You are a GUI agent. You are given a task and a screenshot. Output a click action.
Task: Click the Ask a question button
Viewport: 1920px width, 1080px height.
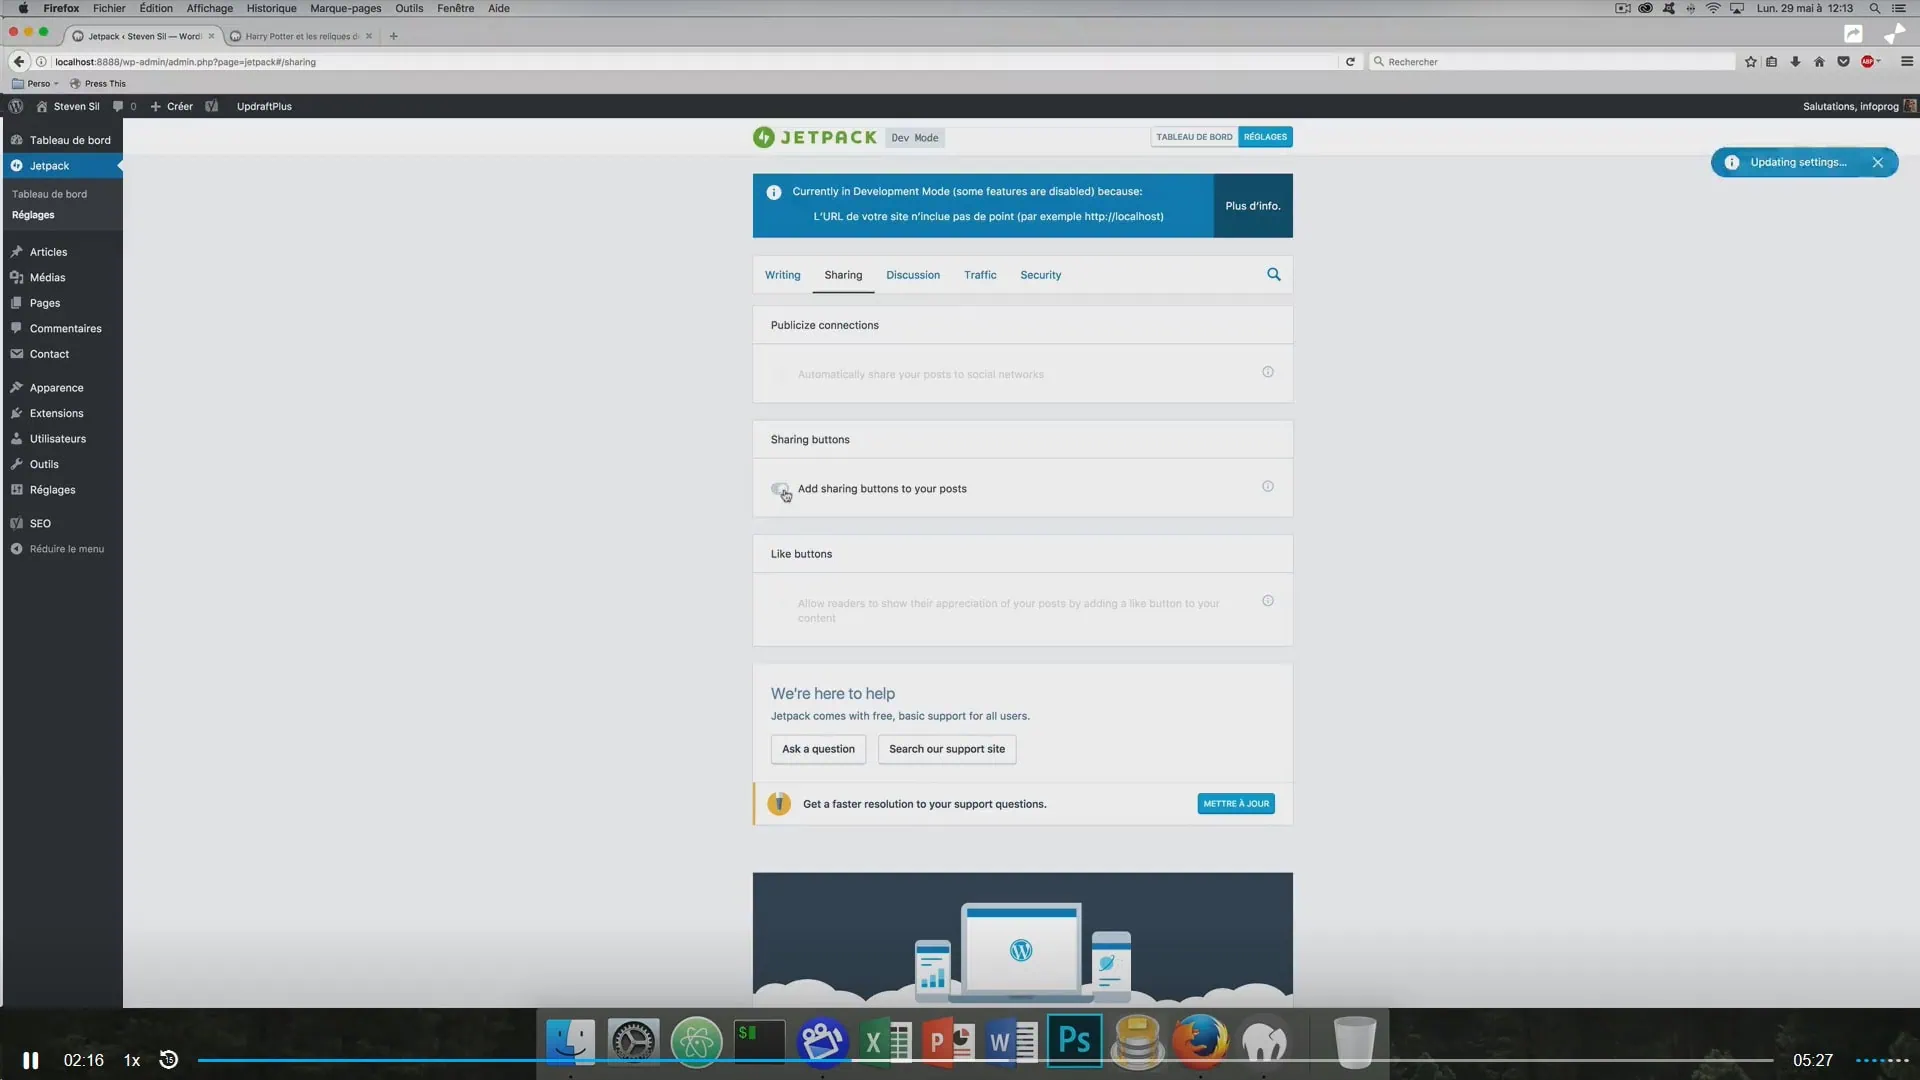pos(817,749)
